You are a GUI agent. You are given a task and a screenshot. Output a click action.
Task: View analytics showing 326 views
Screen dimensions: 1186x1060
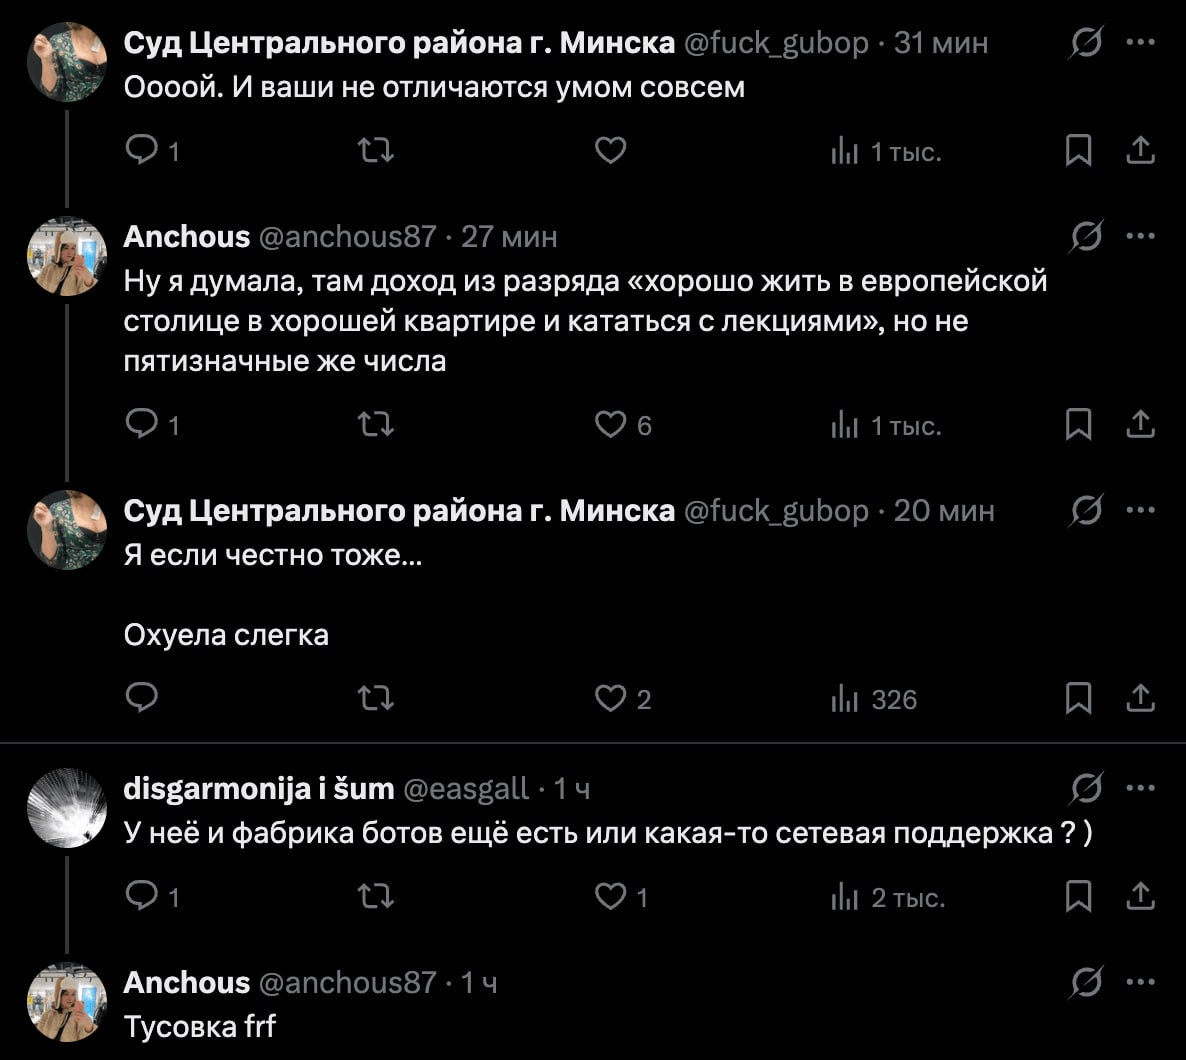[874, 699]
